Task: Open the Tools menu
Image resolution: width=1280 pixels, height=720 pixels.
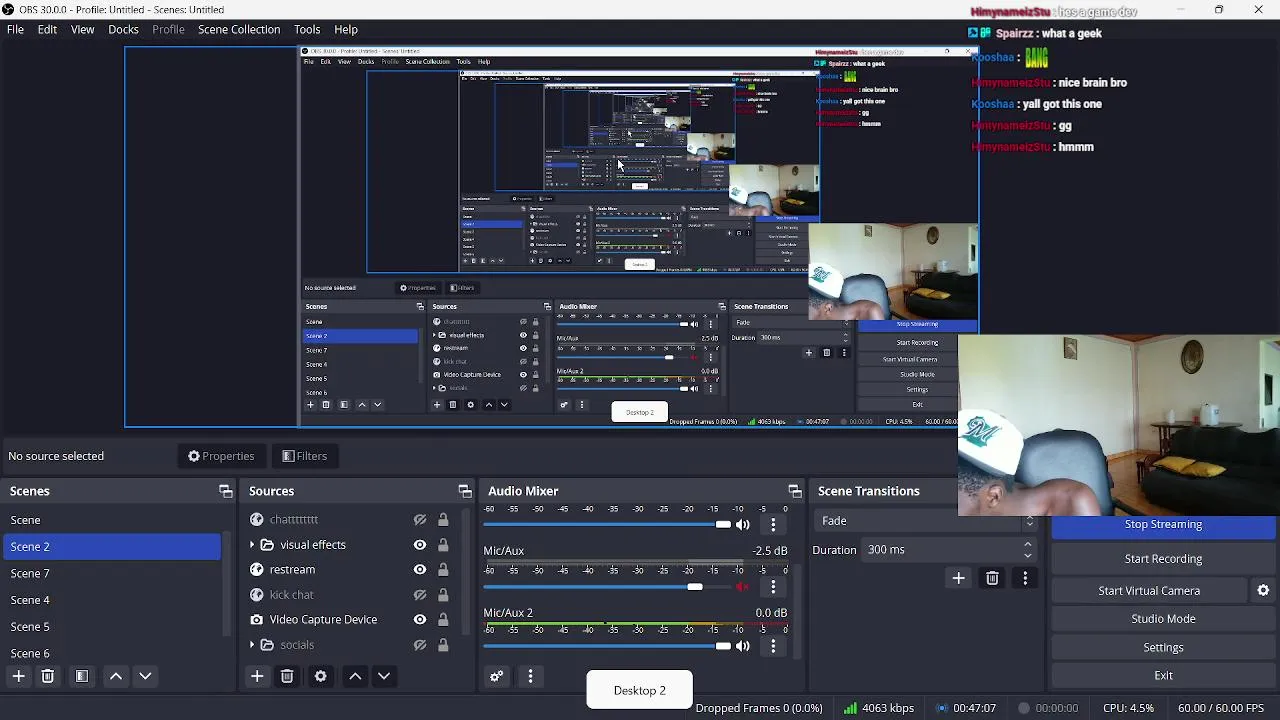Action: click(307, 29)
